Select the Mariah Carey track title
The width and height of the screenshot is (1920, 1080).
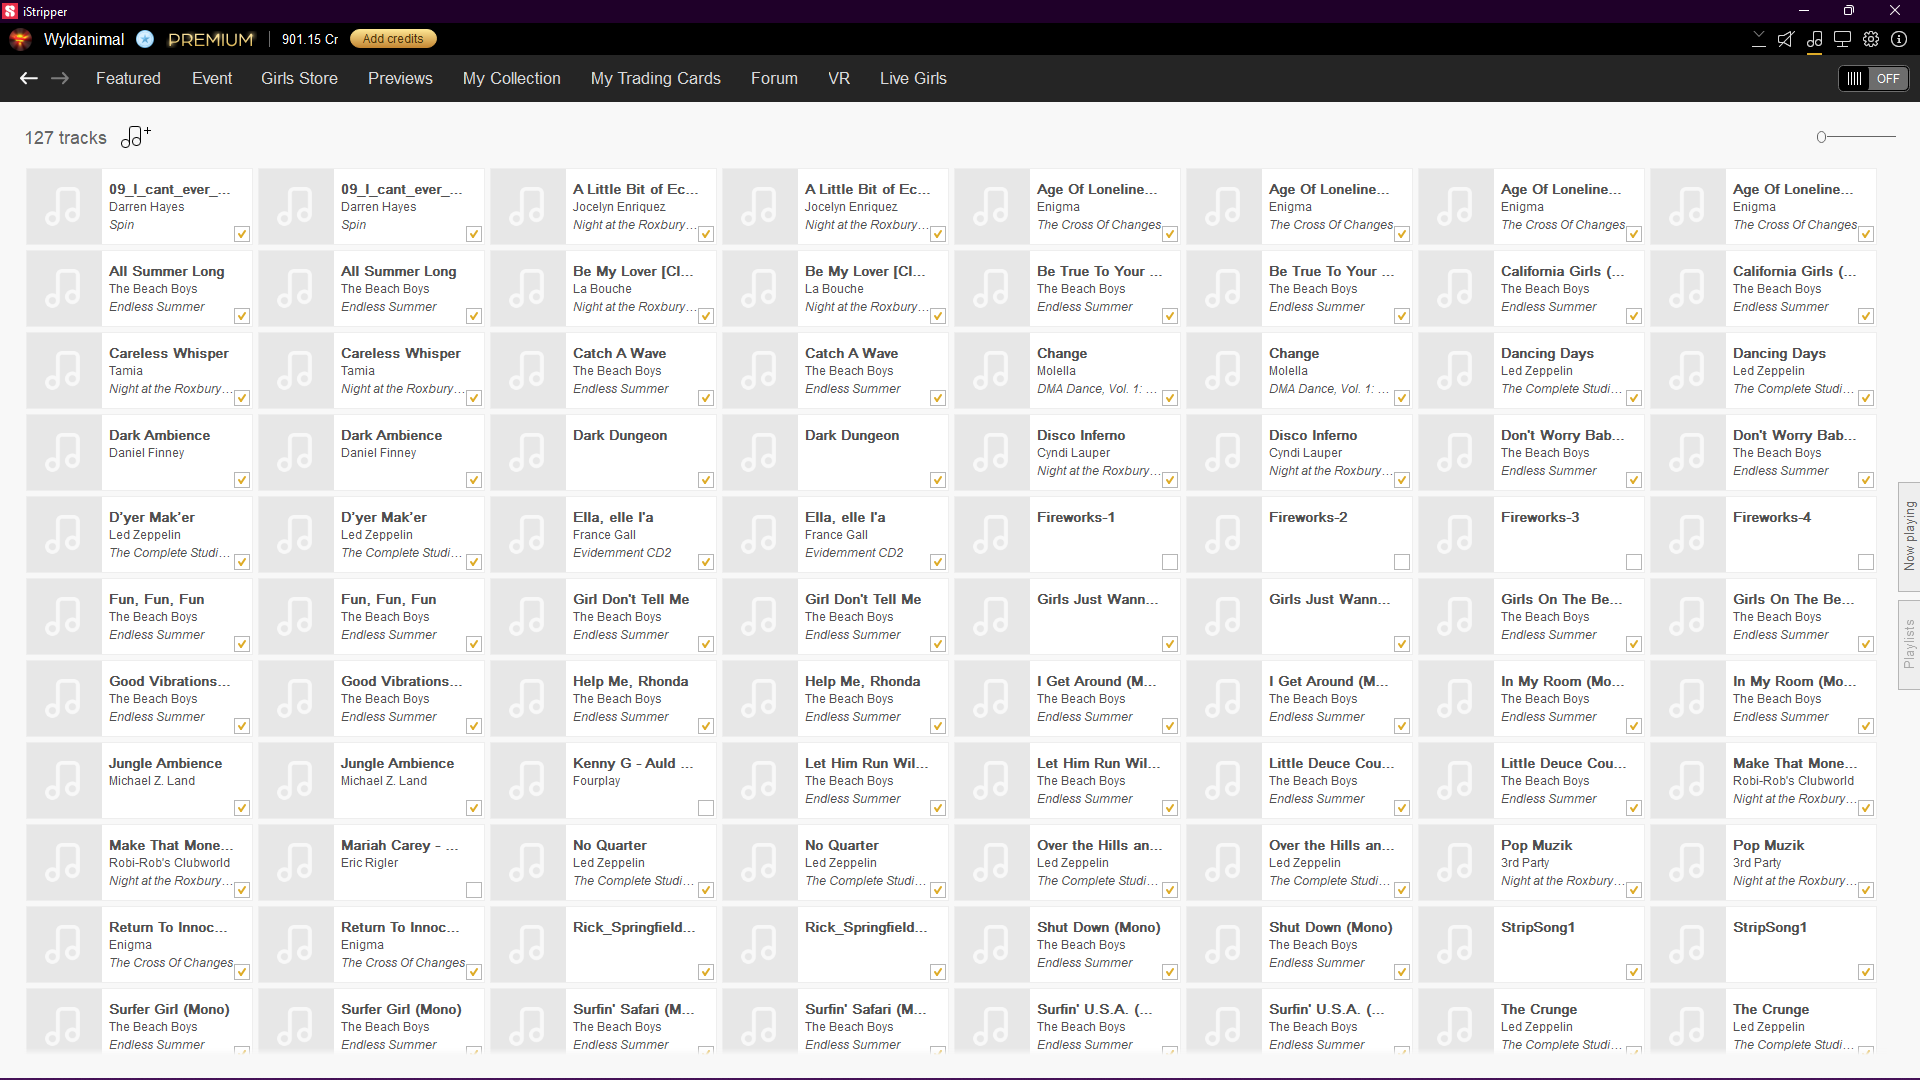click(400, 845)
